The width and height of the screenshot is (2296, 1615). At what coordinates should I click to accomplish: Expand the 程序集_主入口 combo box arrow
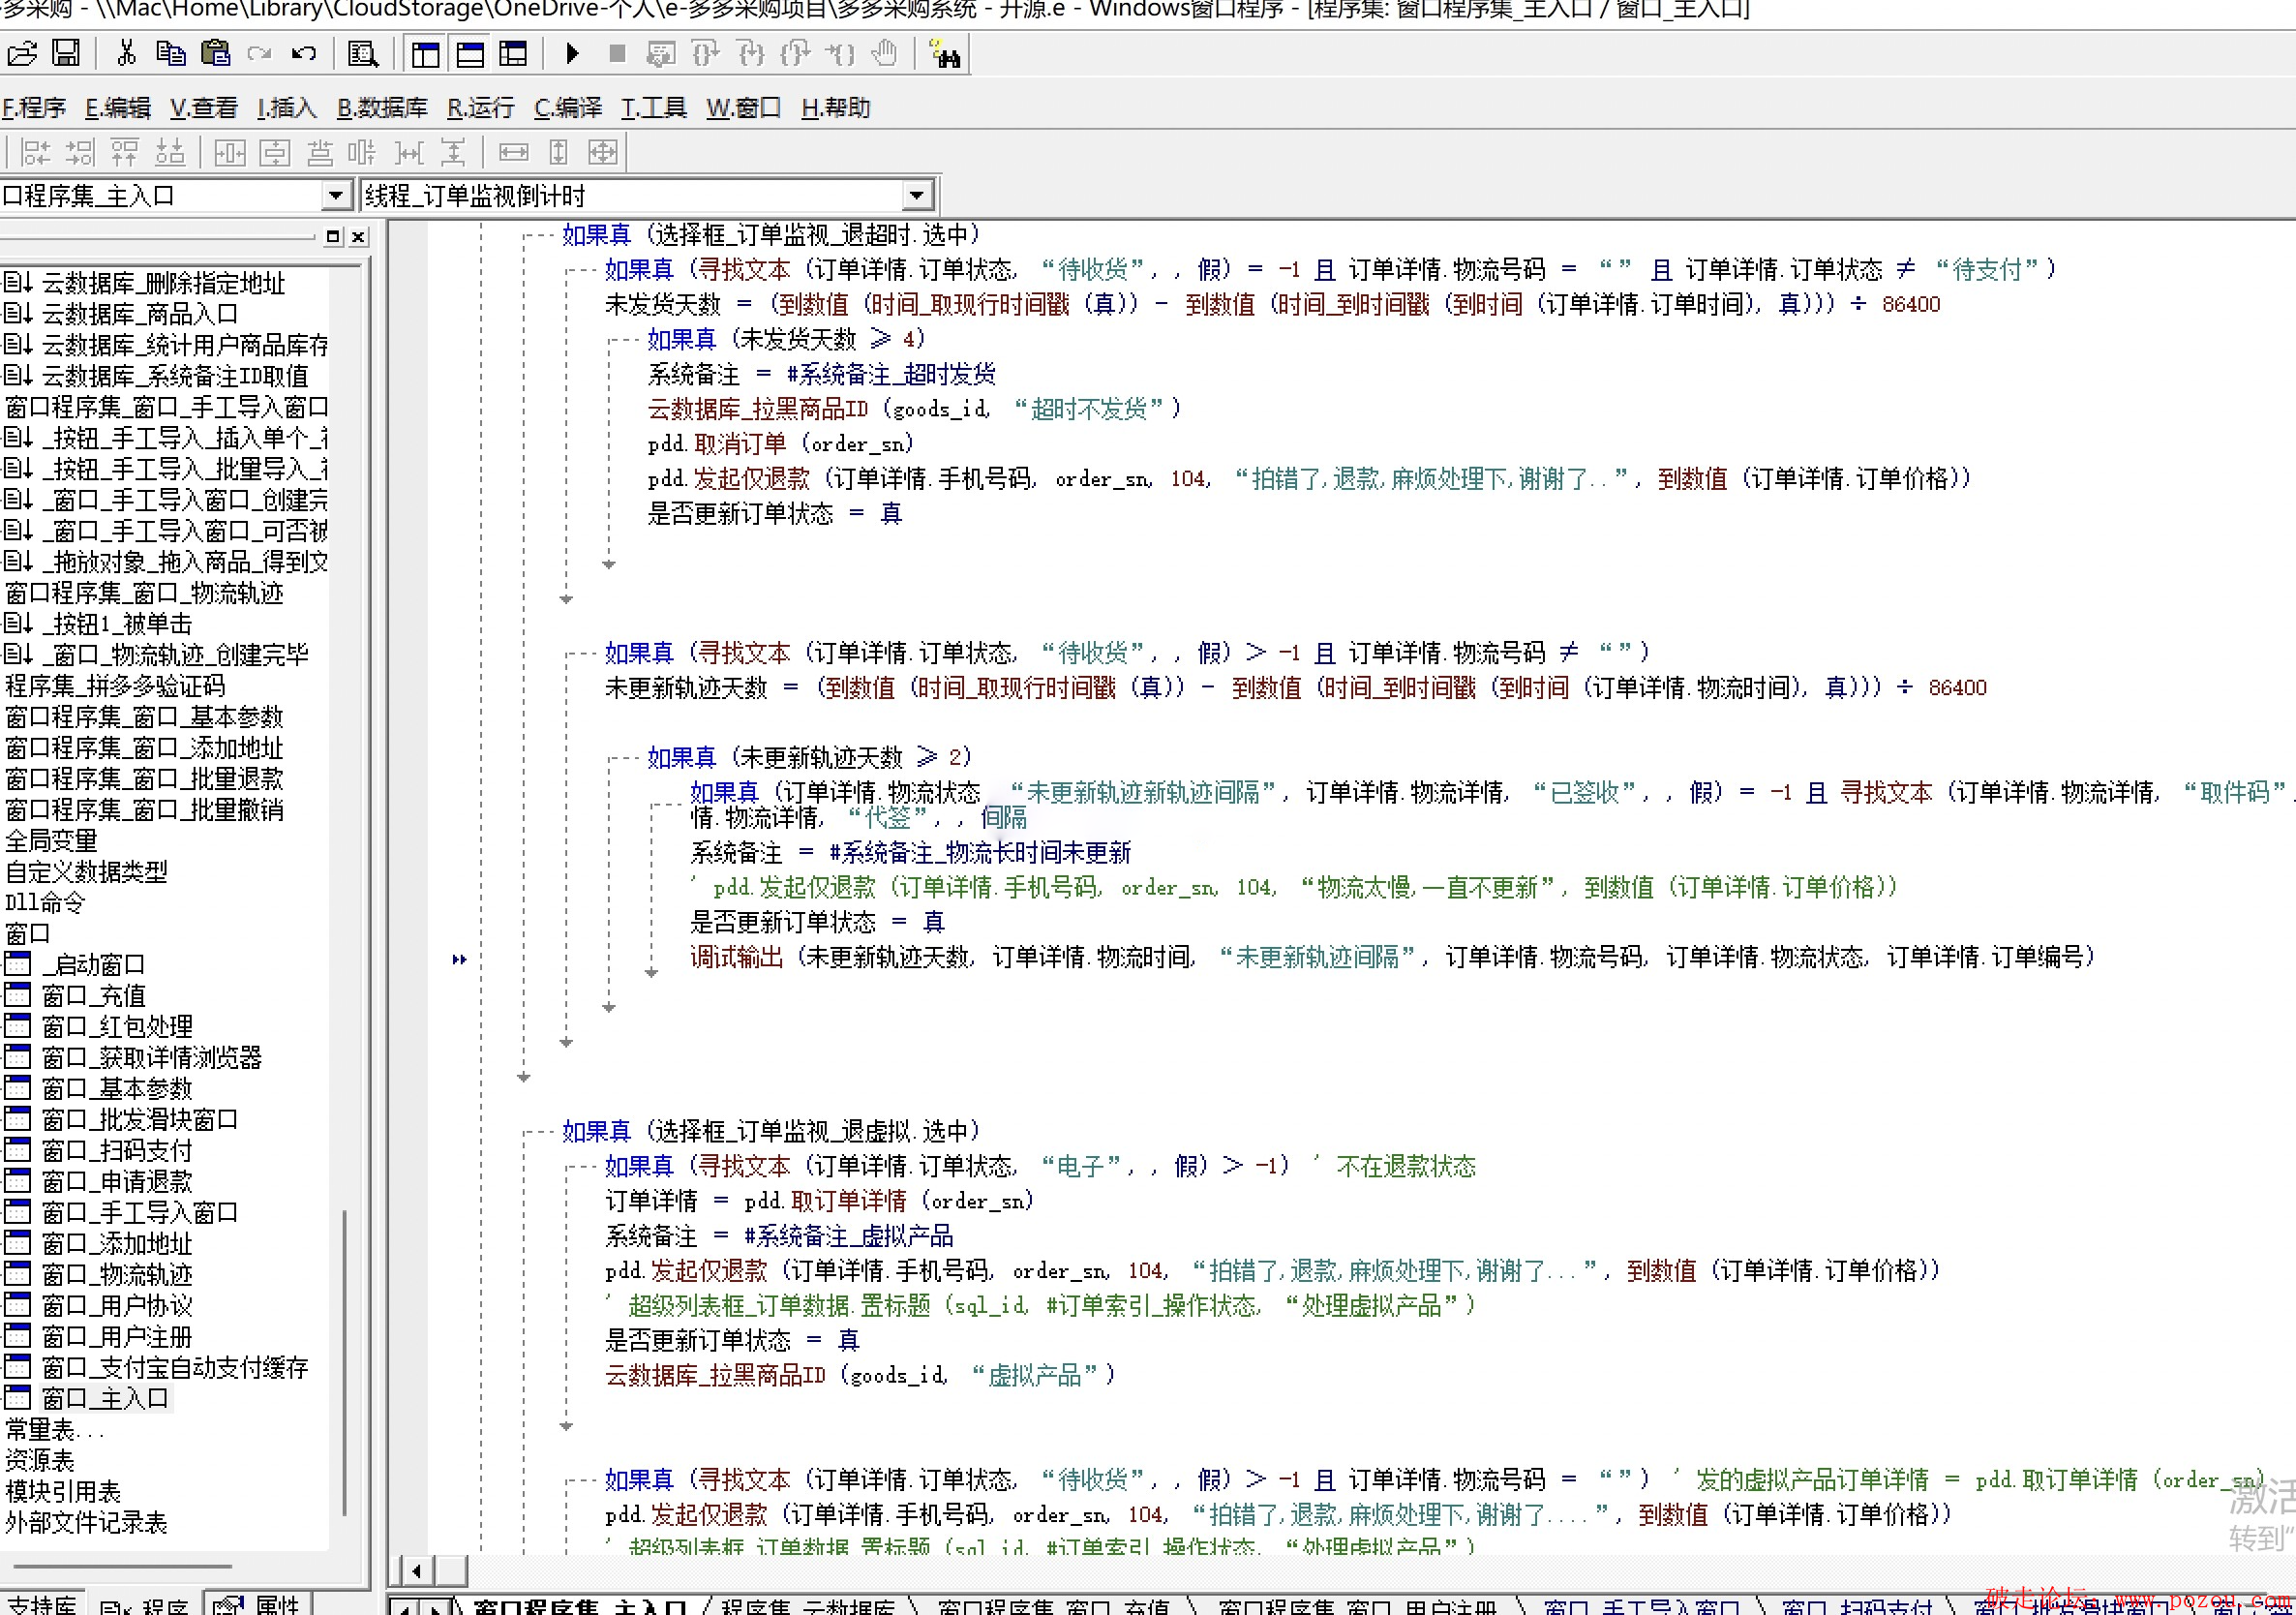point(337,195)
